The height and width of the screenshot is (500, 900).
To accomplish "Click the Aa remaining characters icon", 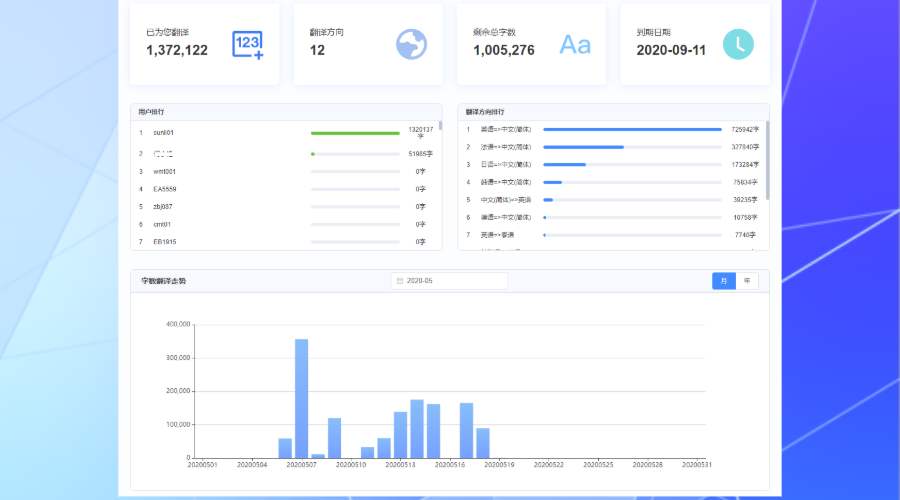I will pyautogui.click(x=575, y=44).
